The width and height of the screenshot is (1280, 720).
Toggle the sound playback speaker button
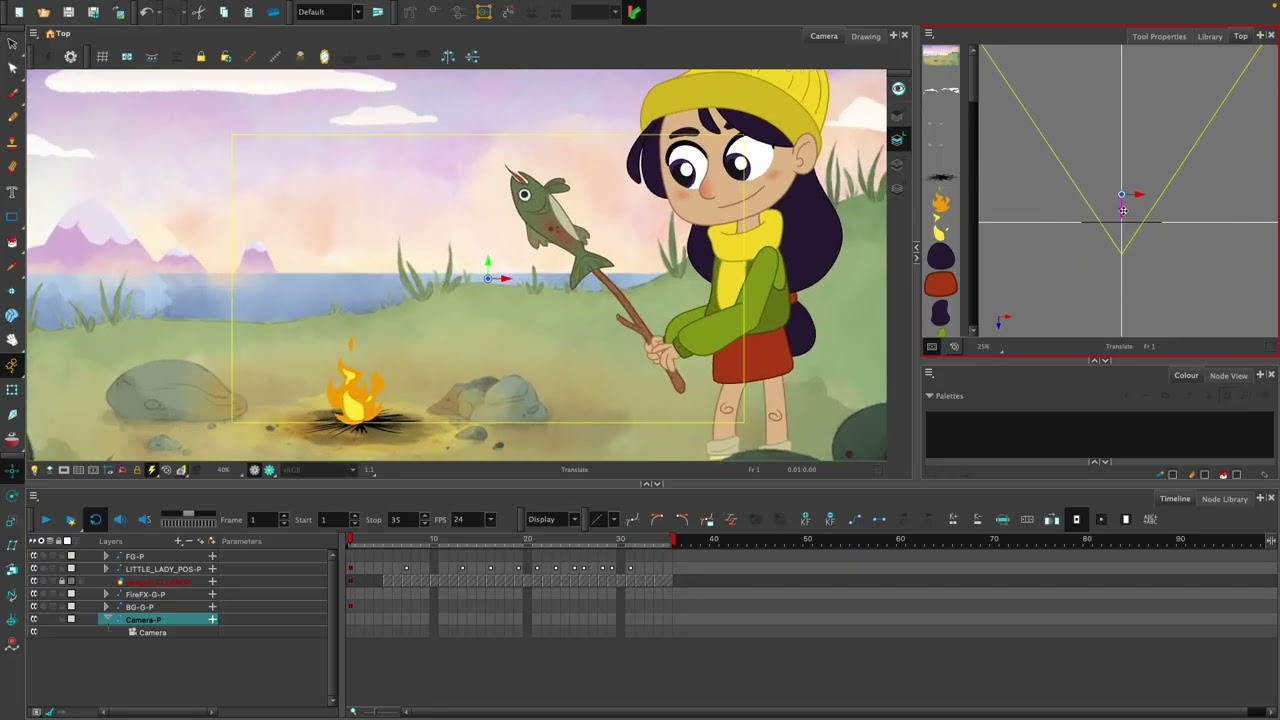click(x=120, y=519)
